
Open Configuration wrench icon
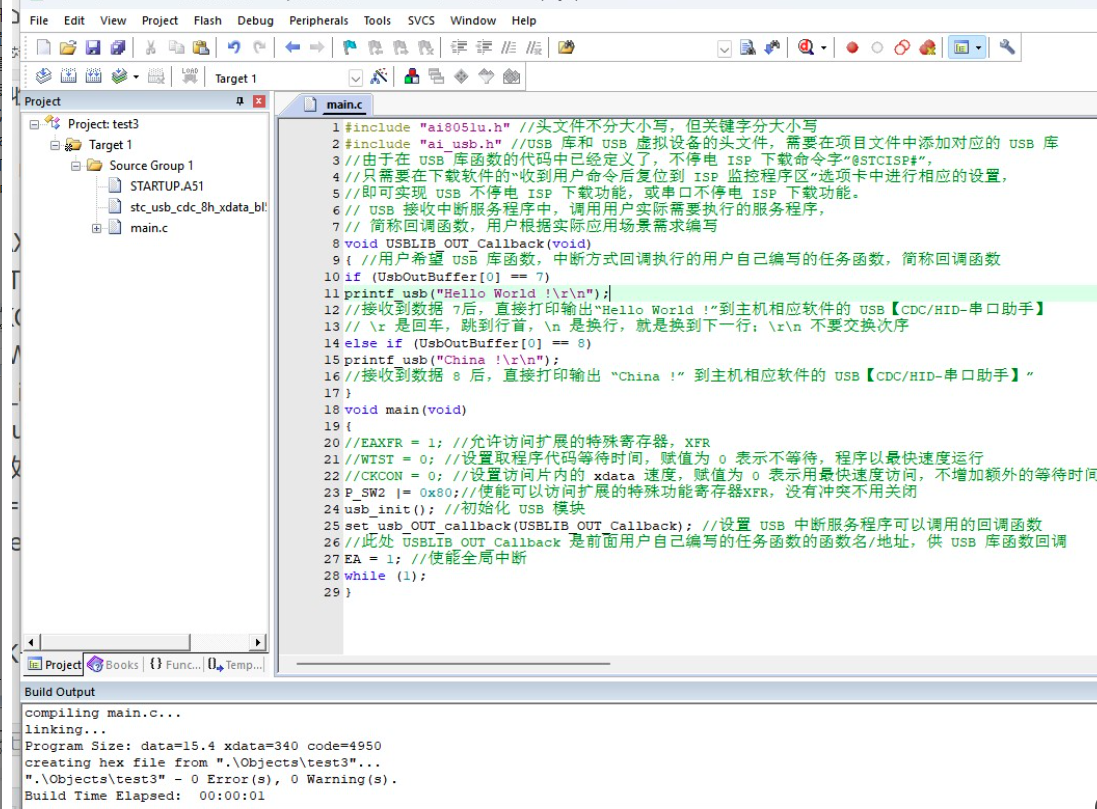1007,47
